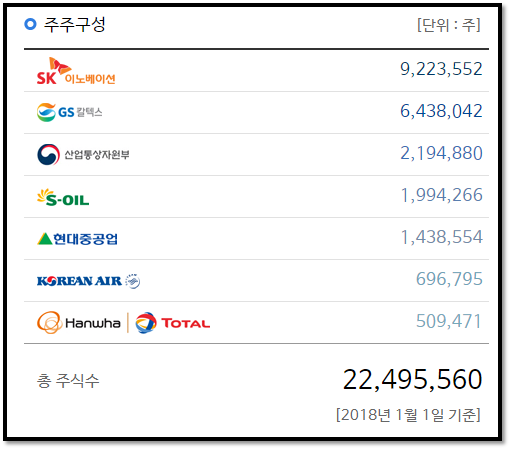Select the 총 주식수 label
This screenshot has width=511, height=450.
click(x=68, y=381)
